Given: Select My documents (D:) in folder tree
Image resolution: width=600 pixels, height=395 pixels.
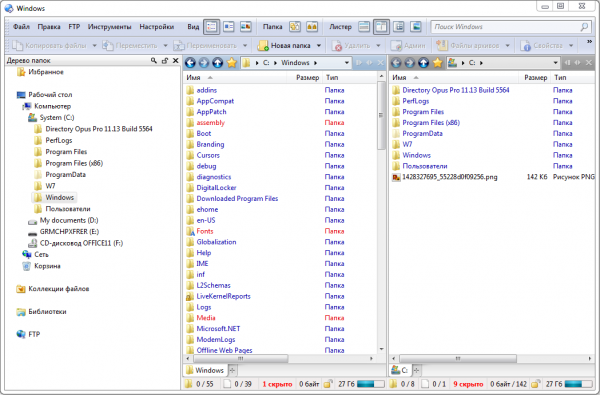Looking at the screenshot, I should (x=69, y=220).
